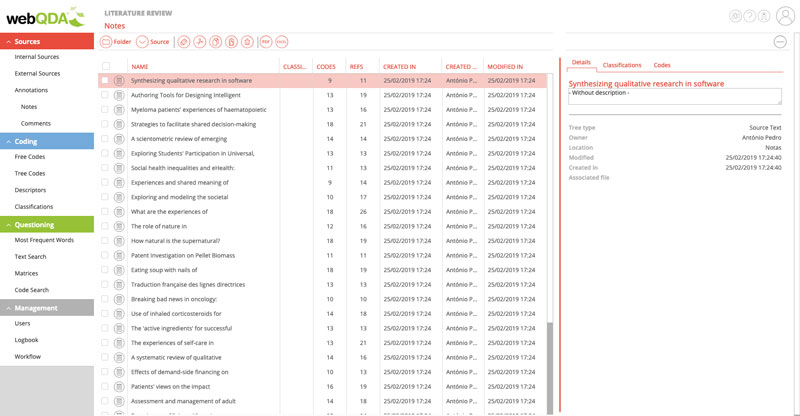800x416 pixels.
Task: Check the 'What are the experiences of' checkbox
Action: pyautogui.click(x=105, y=211)
